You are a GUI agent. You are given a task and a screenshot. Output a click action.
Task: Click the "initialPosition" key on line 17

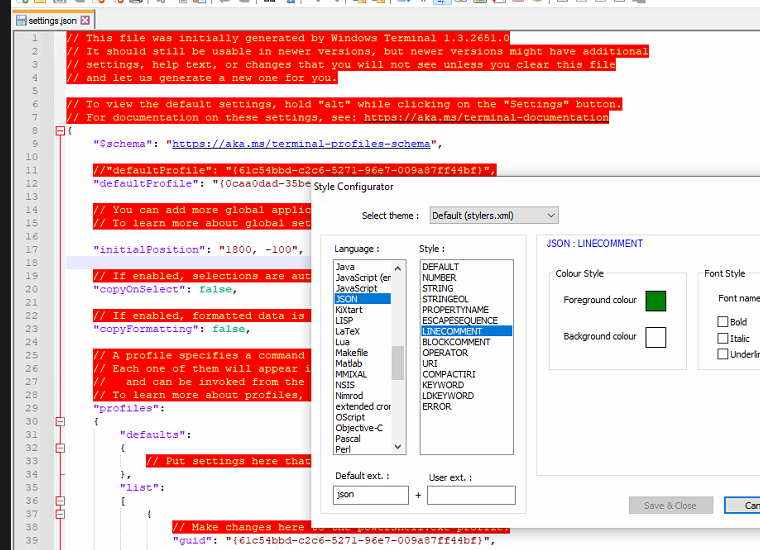[x=149, y=250]
